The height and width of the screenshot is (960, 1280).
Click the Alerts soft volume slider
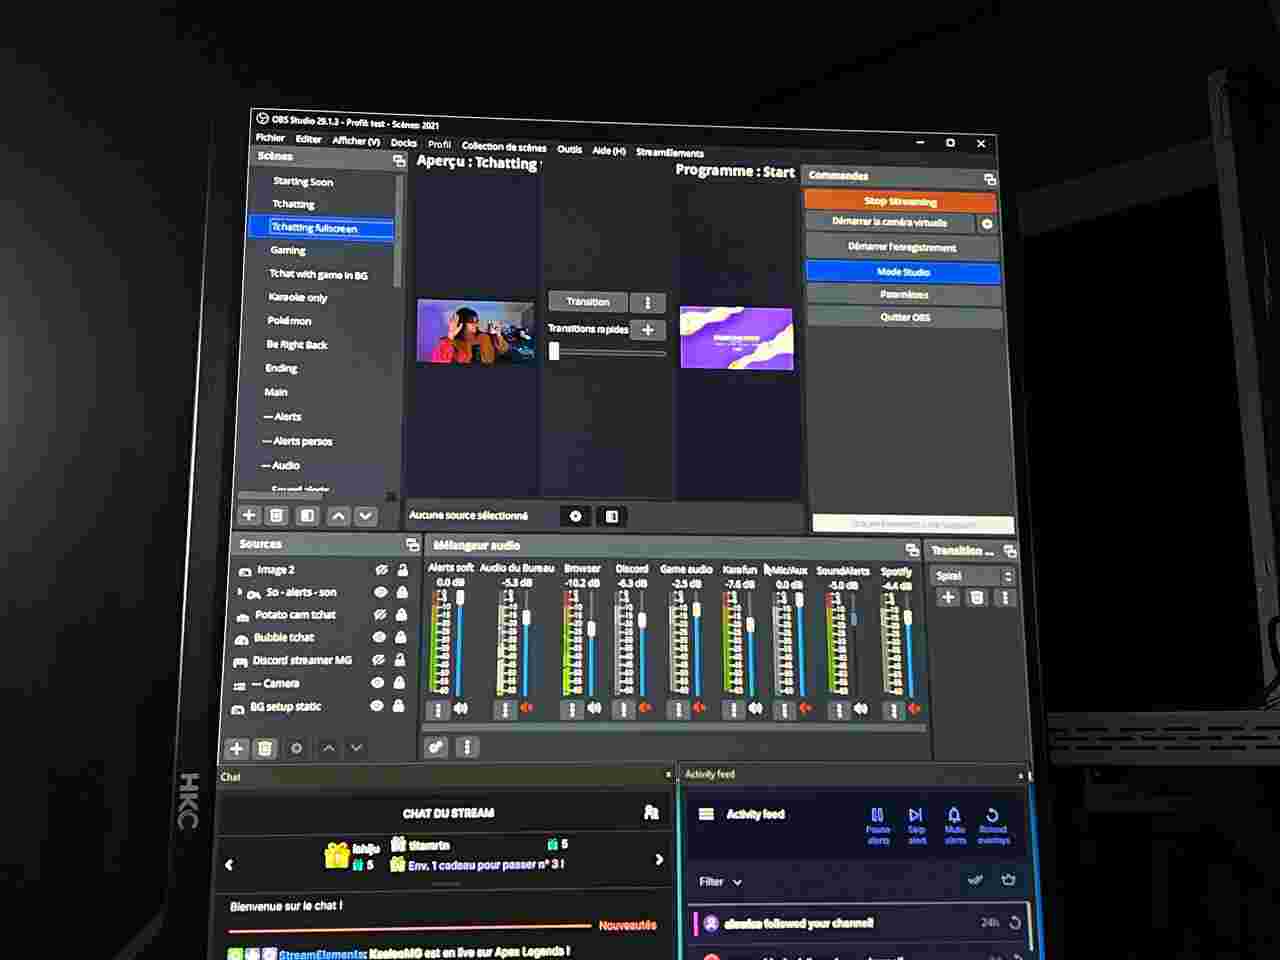tap(460, 640)
